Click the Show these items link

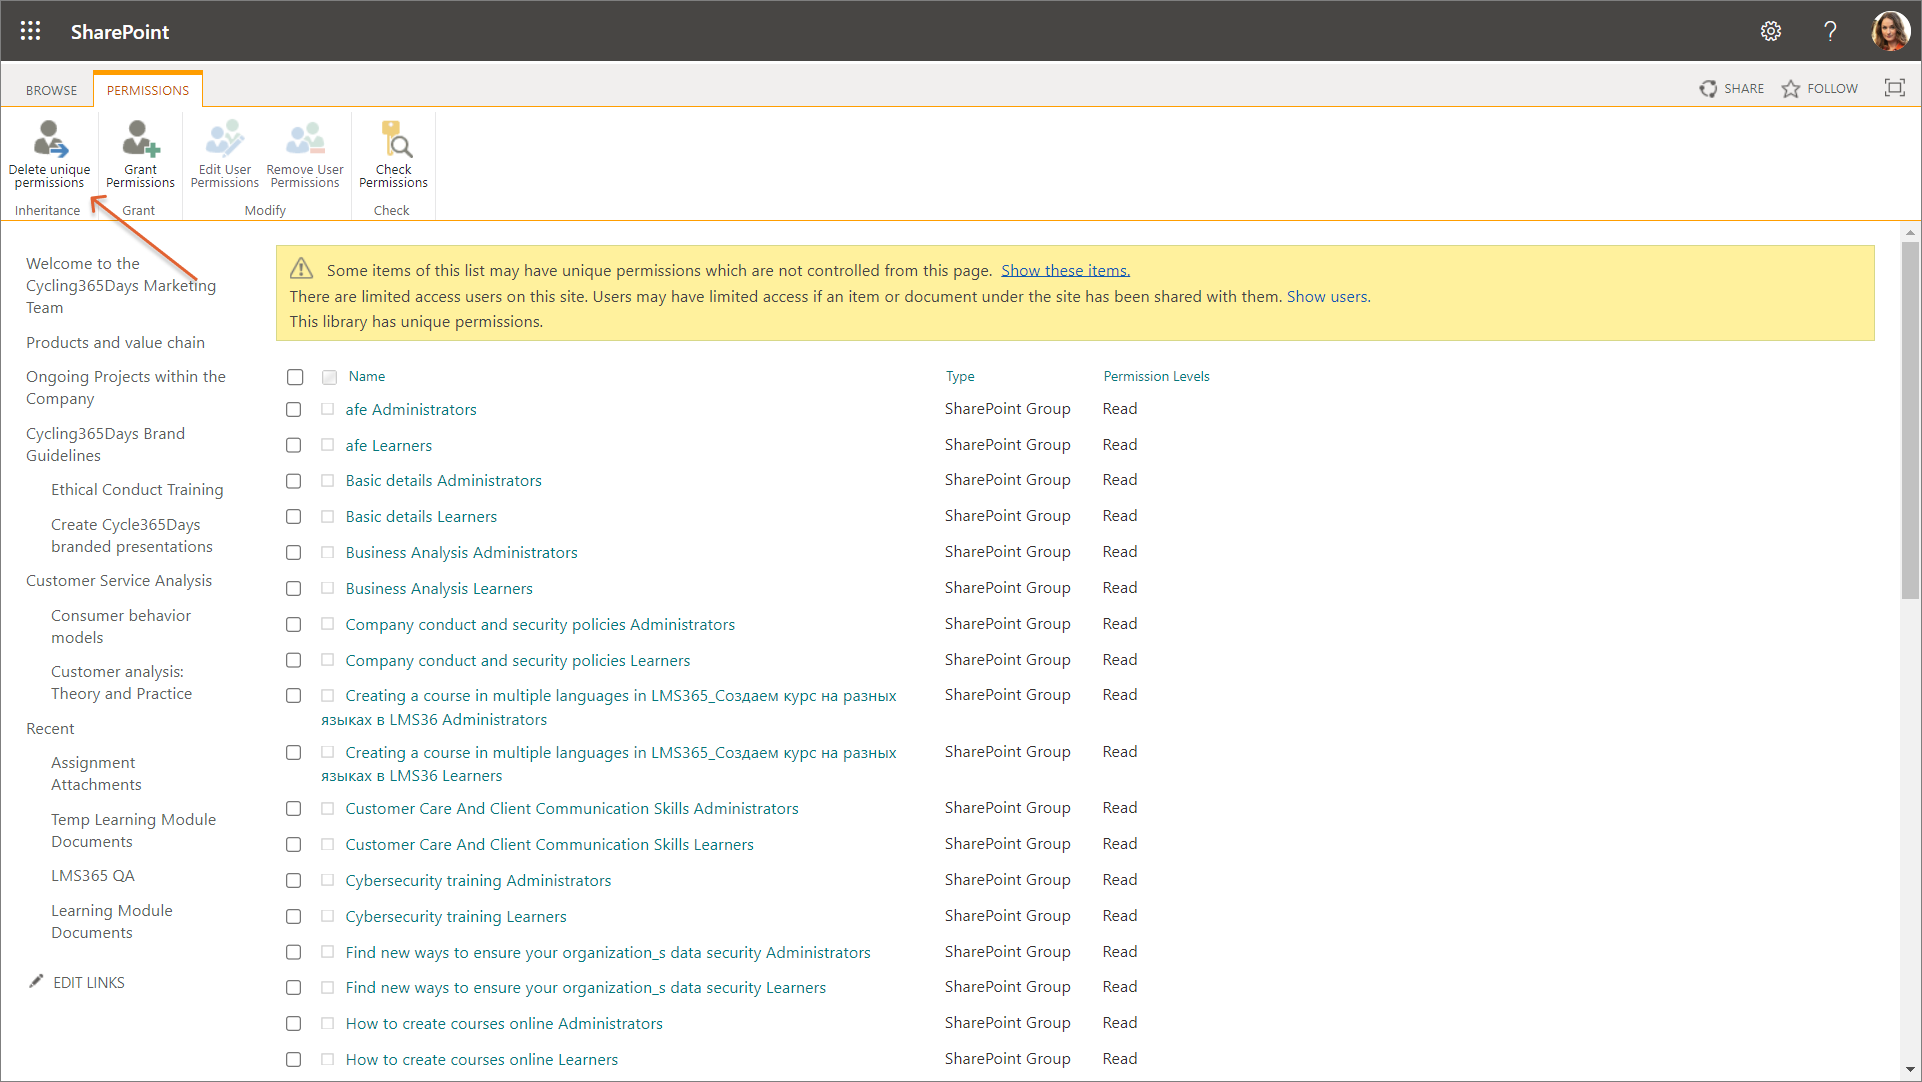(x=1065, y=270)
